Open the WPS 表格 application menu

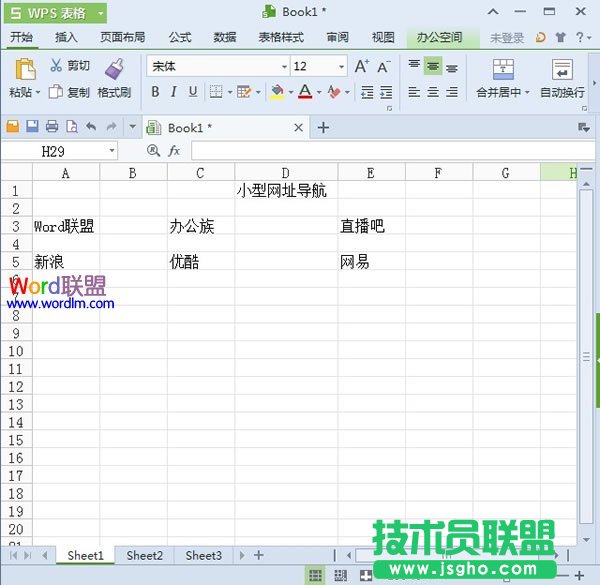[55, 13]
